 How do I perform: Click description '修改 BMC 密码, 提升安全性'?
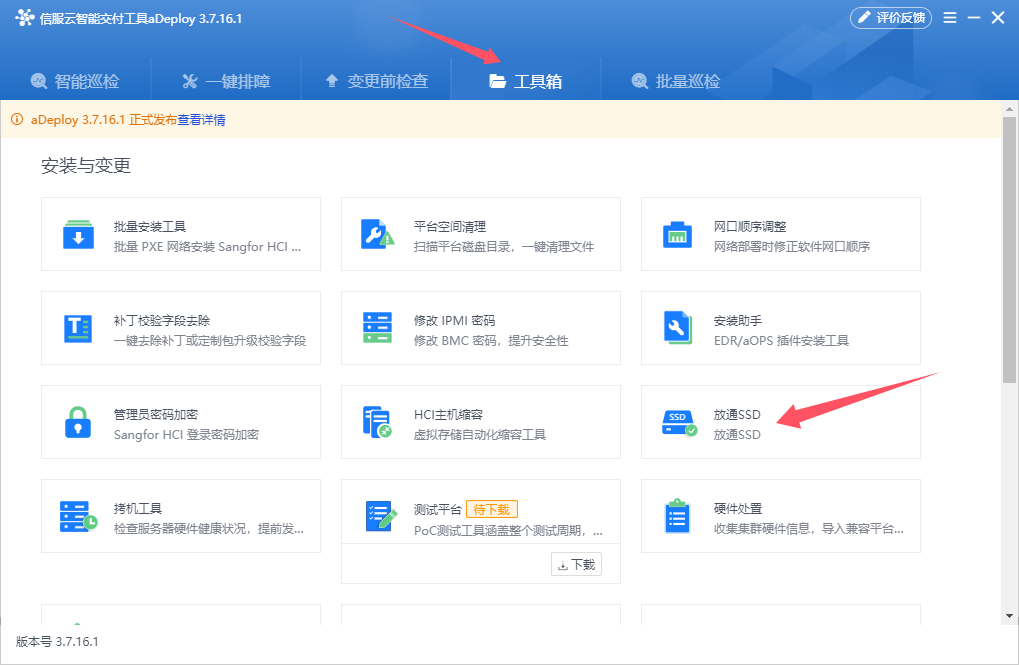click(x=491, y=341)
